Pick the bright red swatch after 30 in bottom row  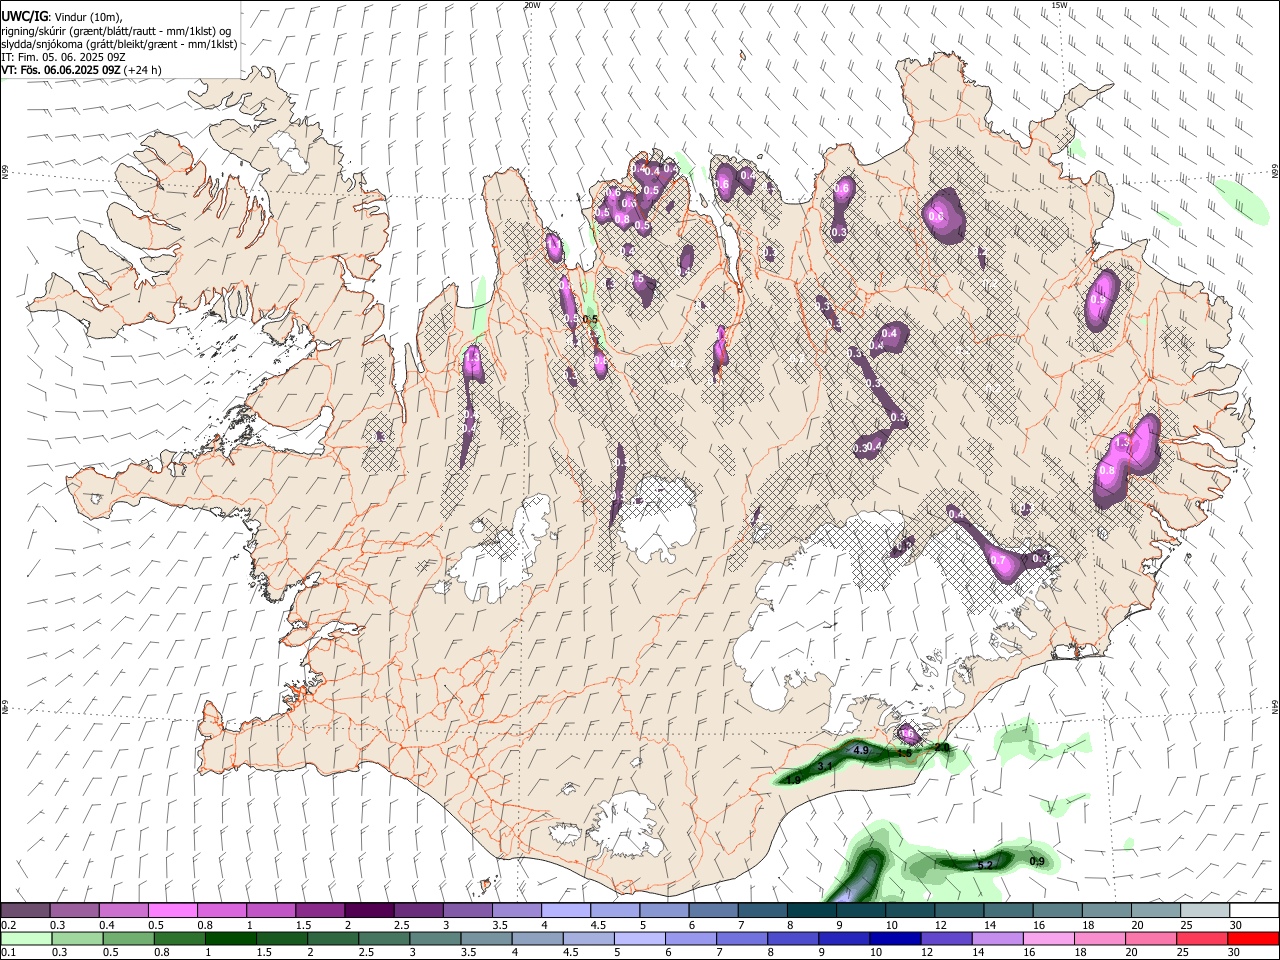pyautogui.click(x=1253, y=939)
